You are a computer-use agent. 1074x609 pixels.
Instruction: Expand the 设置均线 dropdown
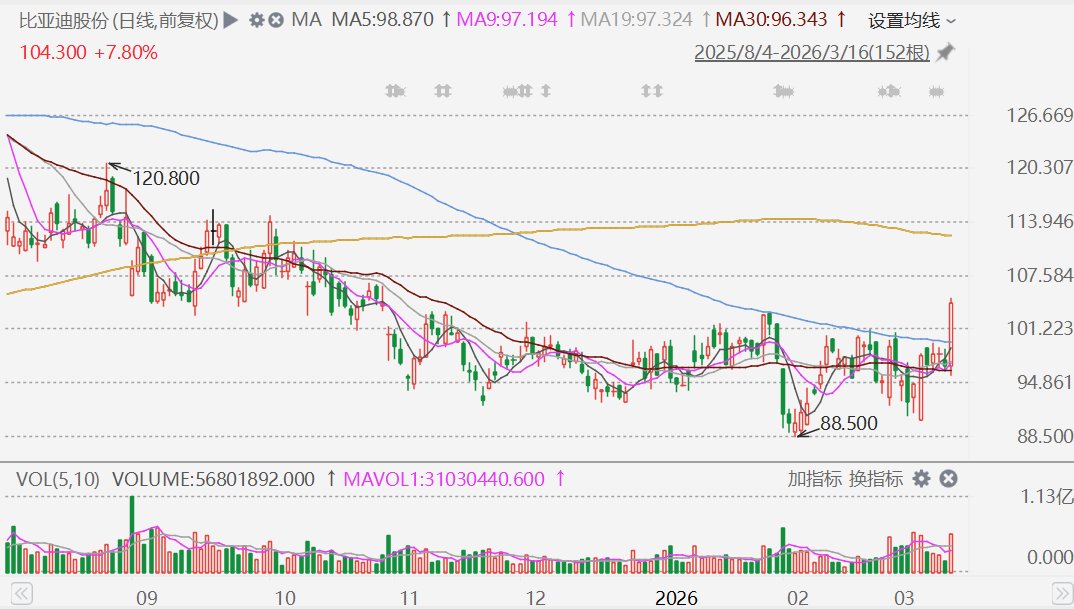(x=911, y=20)
